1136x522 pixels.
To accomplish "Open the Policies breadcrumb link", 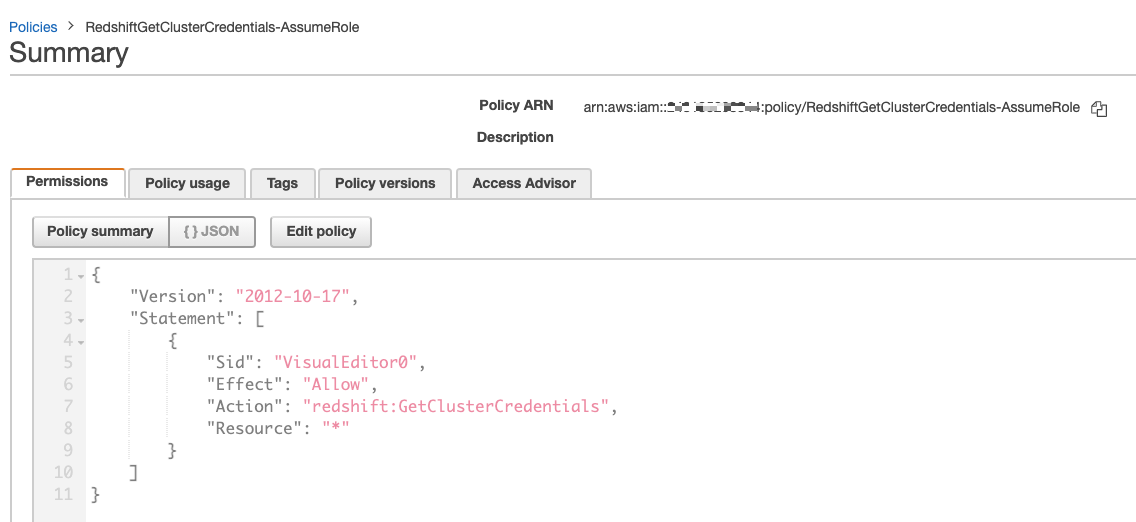I will [x=33, y=27].
